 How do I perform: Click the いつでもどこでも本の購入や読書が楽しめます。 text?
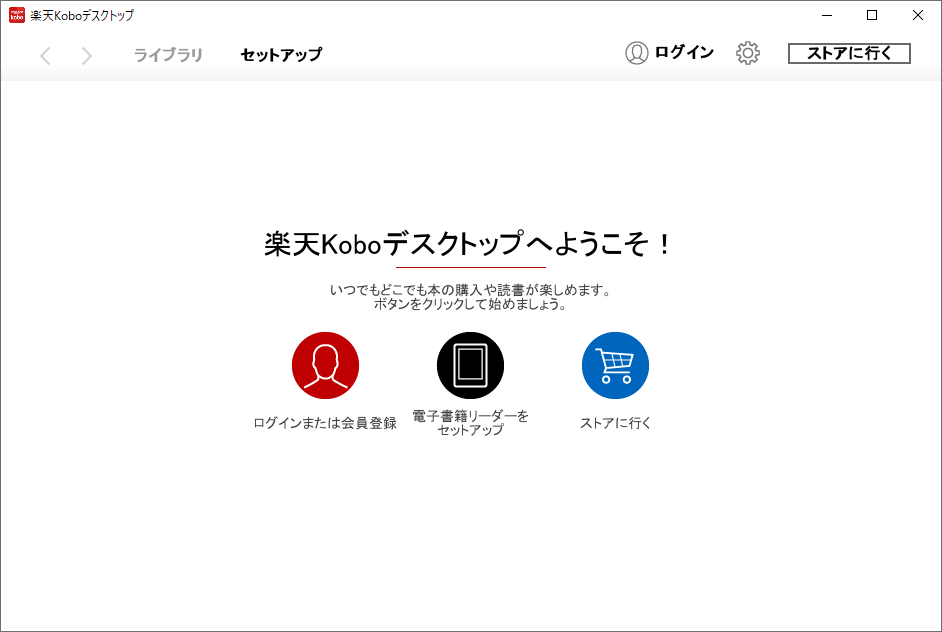tap(470, 290)
